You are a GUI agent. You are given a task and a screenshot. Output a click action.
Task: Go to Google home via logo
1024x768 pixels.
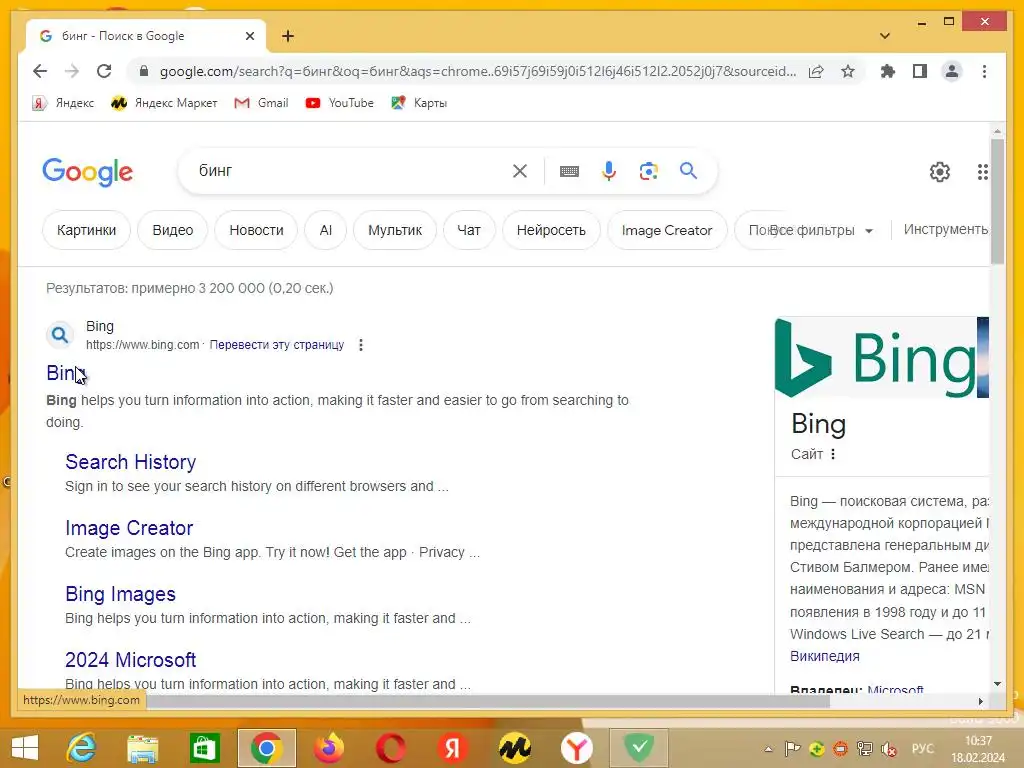click(x=88, y=172)
